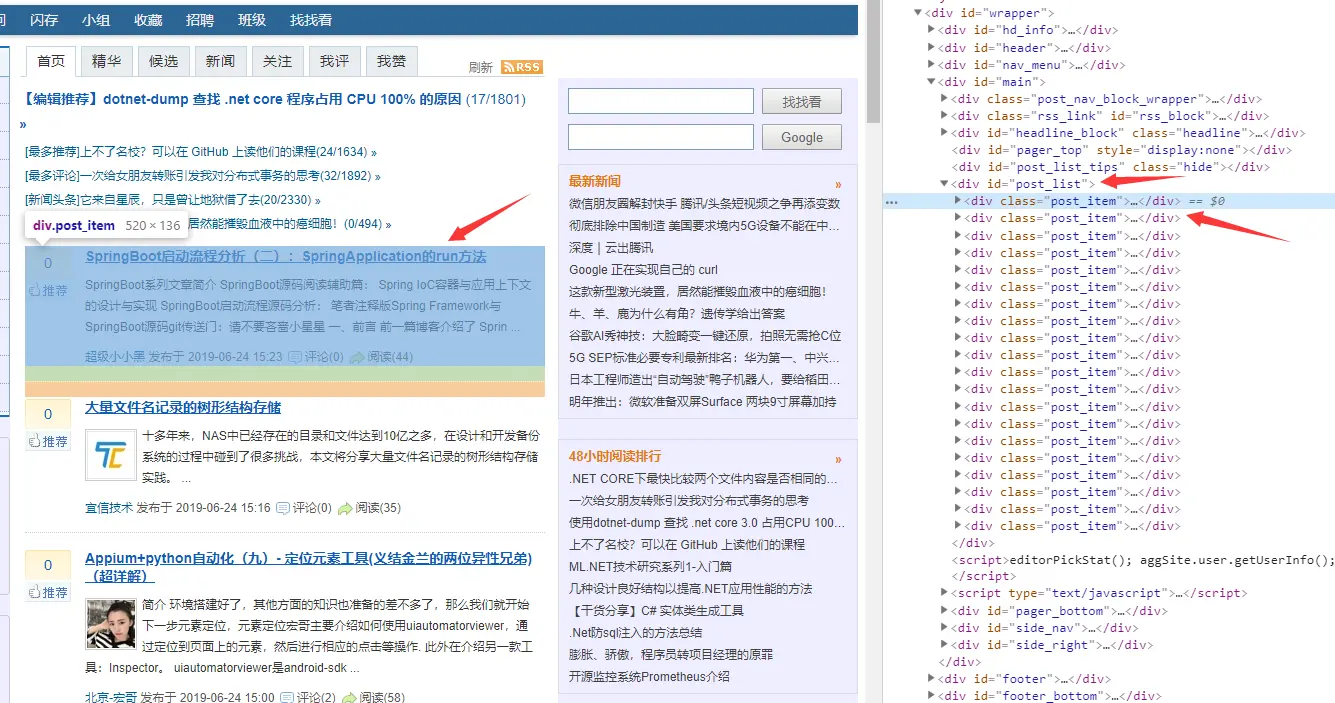Open 招聘 in the top navigation
Image resolution: width=1335 pixels, height=703 pixels.
(x=200, y=20)
